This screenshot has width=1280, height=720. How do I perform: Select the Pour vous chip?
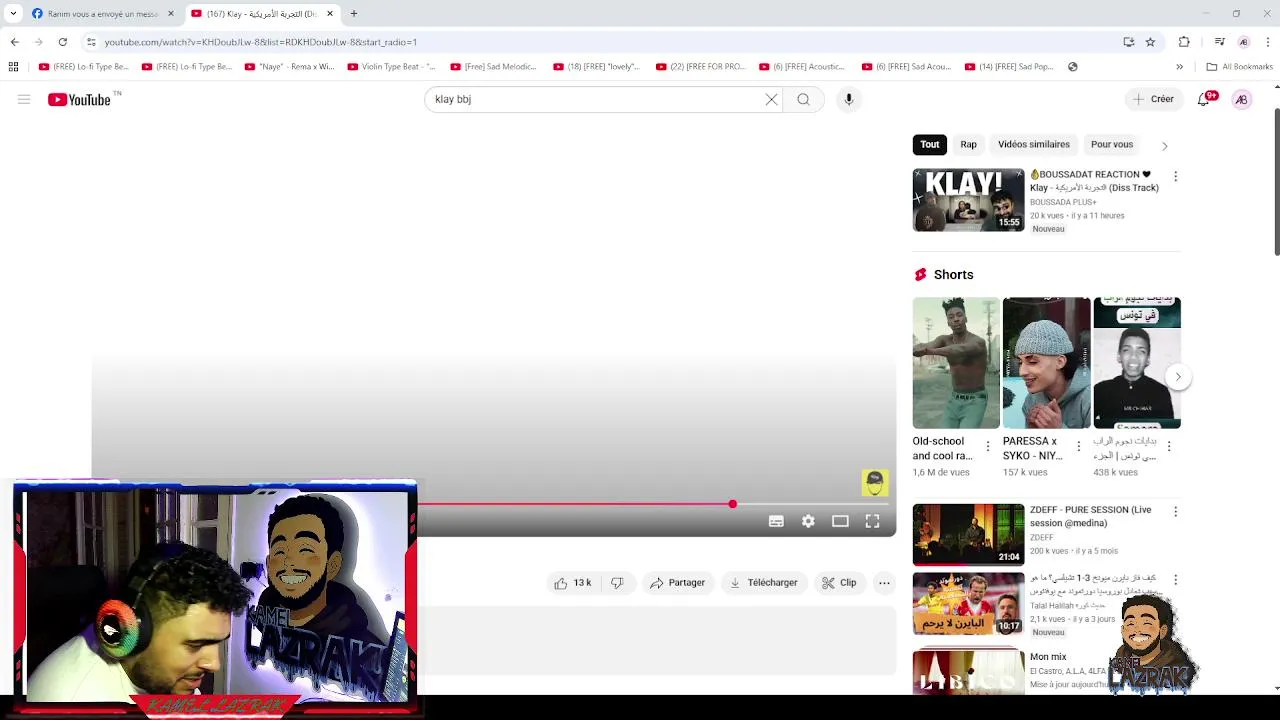coord(1112,144)
